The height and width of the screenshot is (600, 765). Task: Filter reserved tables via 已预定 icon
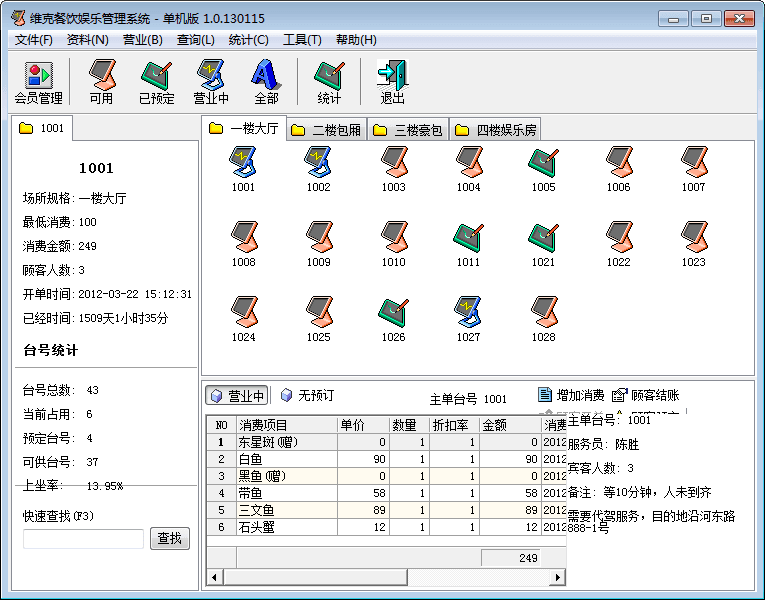pyautogui.click(x=156, y=81)
